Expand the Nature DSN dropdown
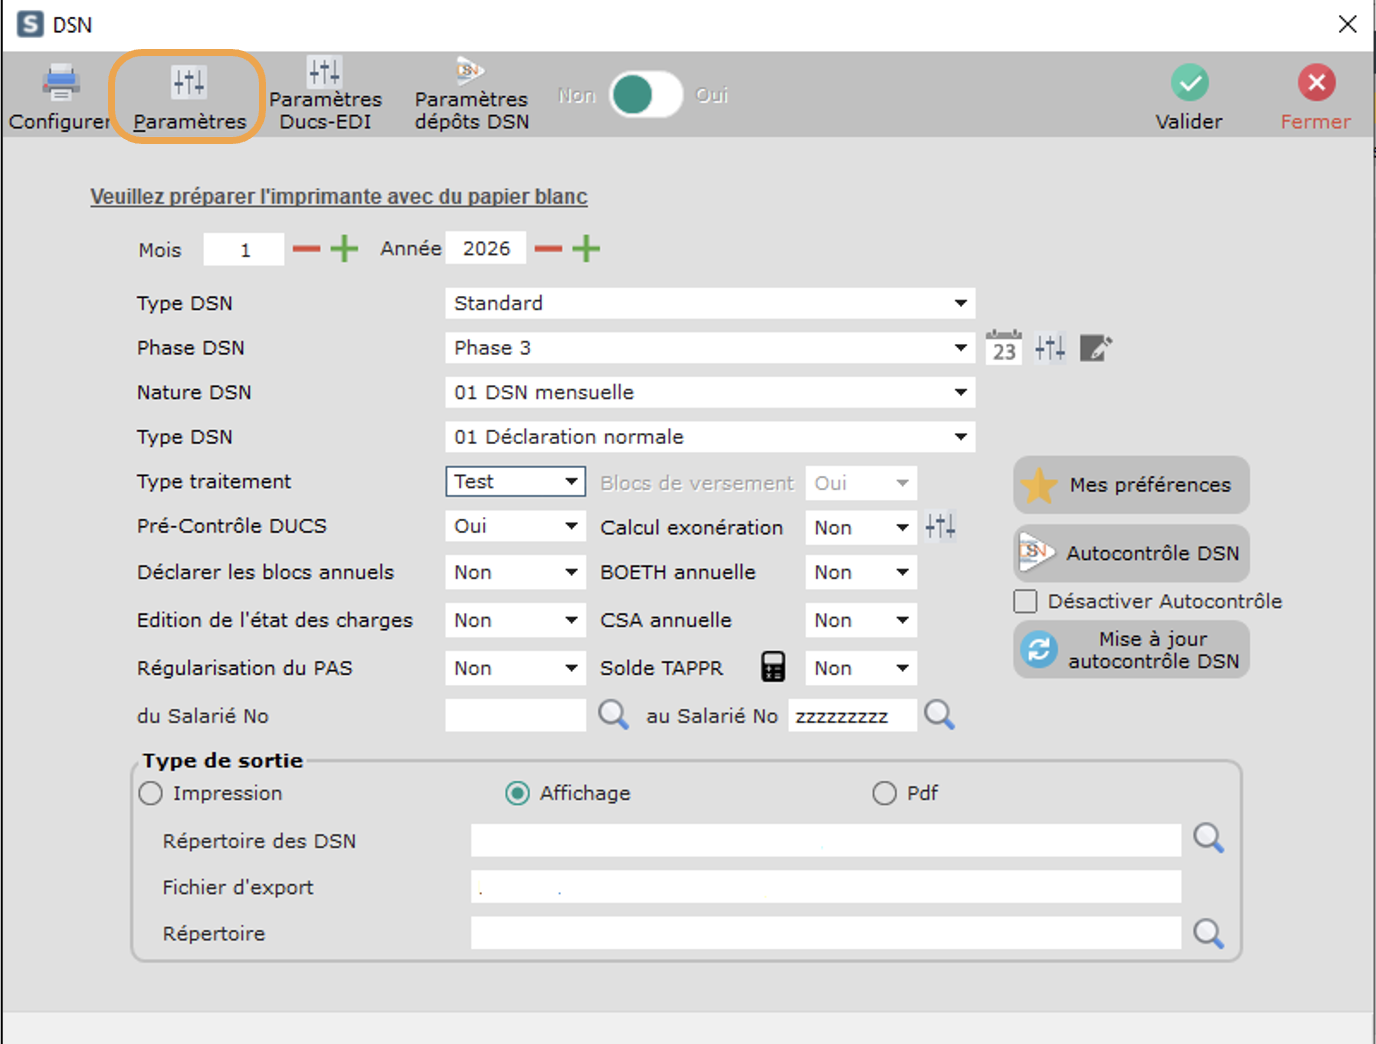1376x1044 pixels. click(x=960, y=392)
